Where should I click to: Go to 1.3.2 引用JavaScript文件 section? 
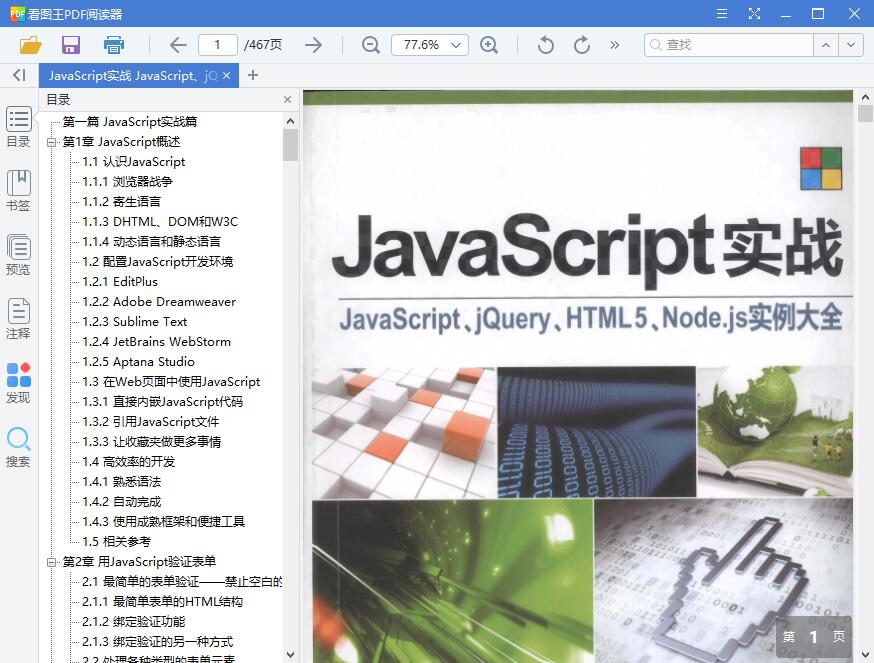tap(150, 422)
